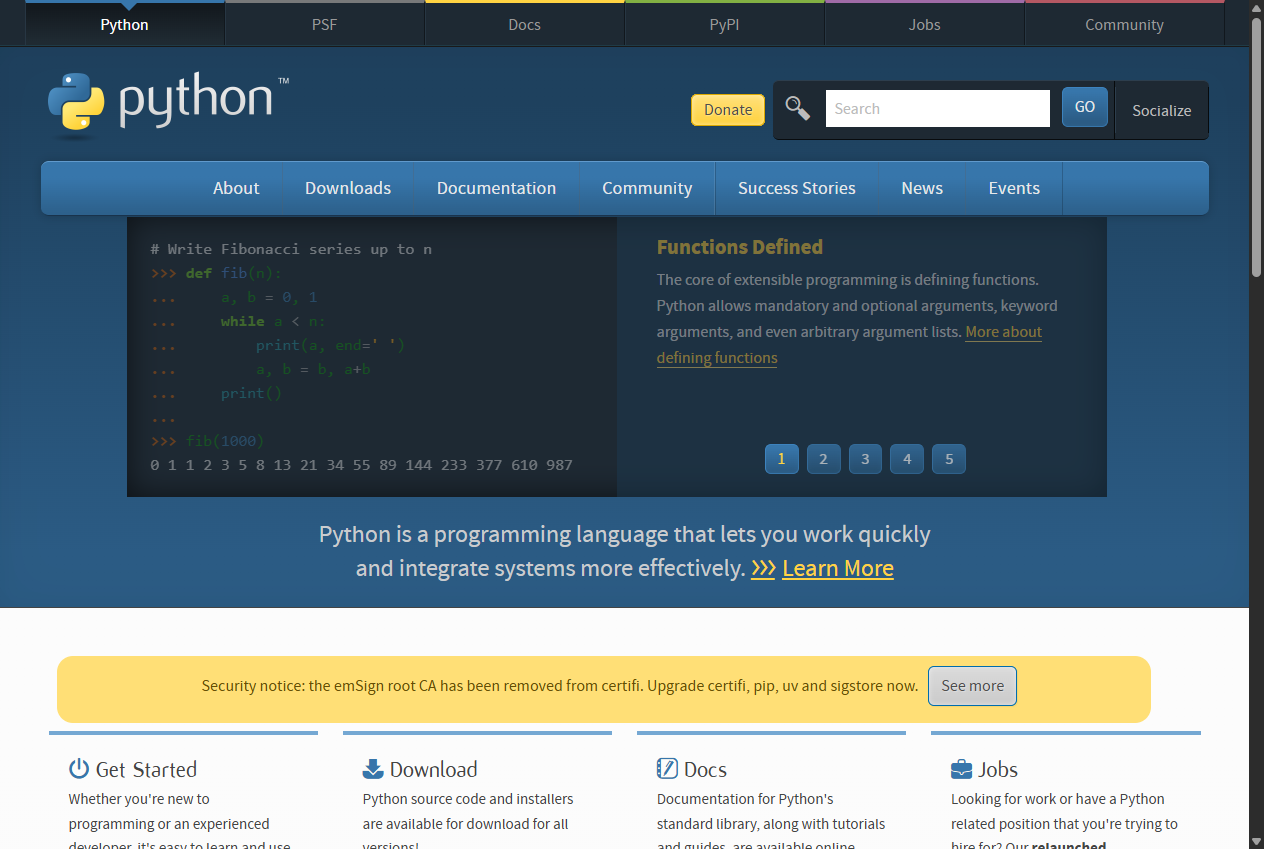
Task: Click the GO search button
Action: point(1085,107)
